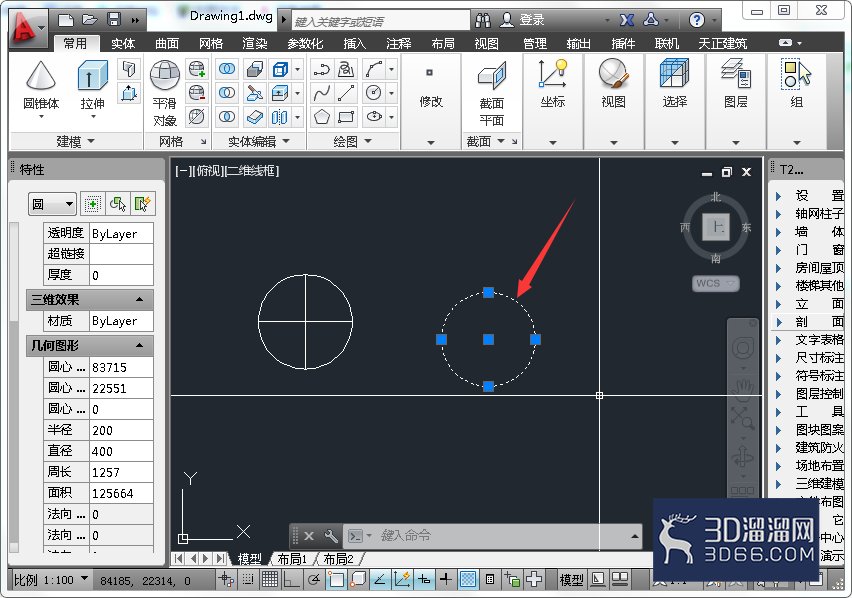Click the 半径 value field showing 200
Image resolution: width=852 pixels, height=598 pixels.
[121, 430]
